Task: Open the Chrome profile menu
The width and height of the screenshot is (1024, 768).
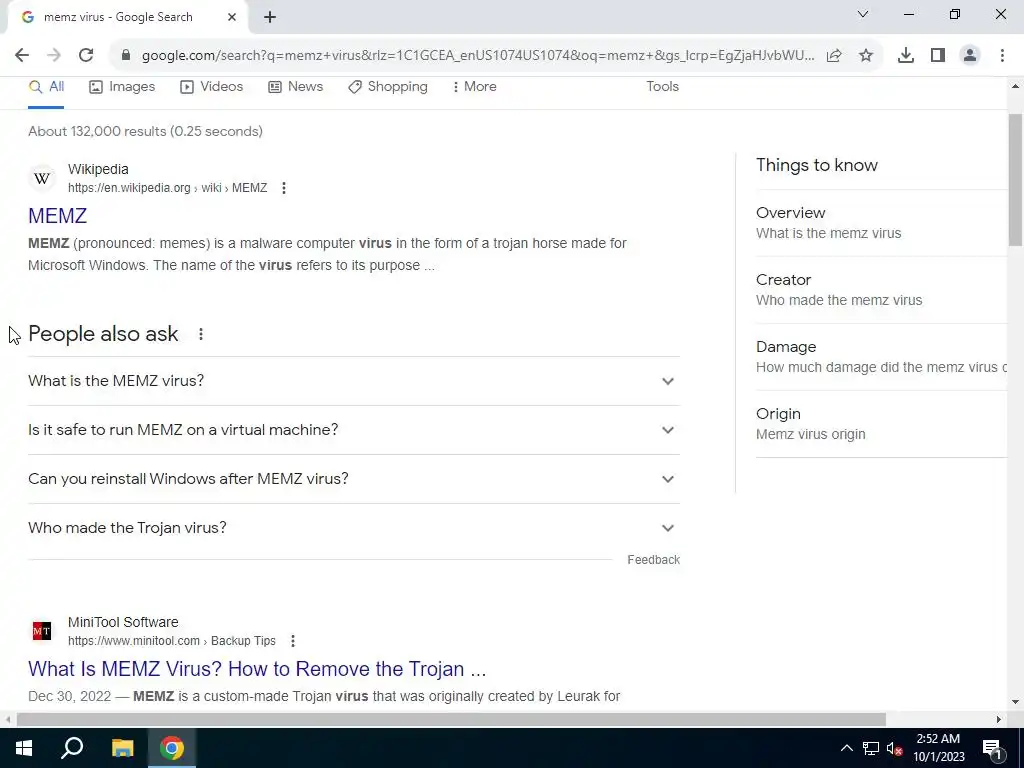Action: coord(970,56)
